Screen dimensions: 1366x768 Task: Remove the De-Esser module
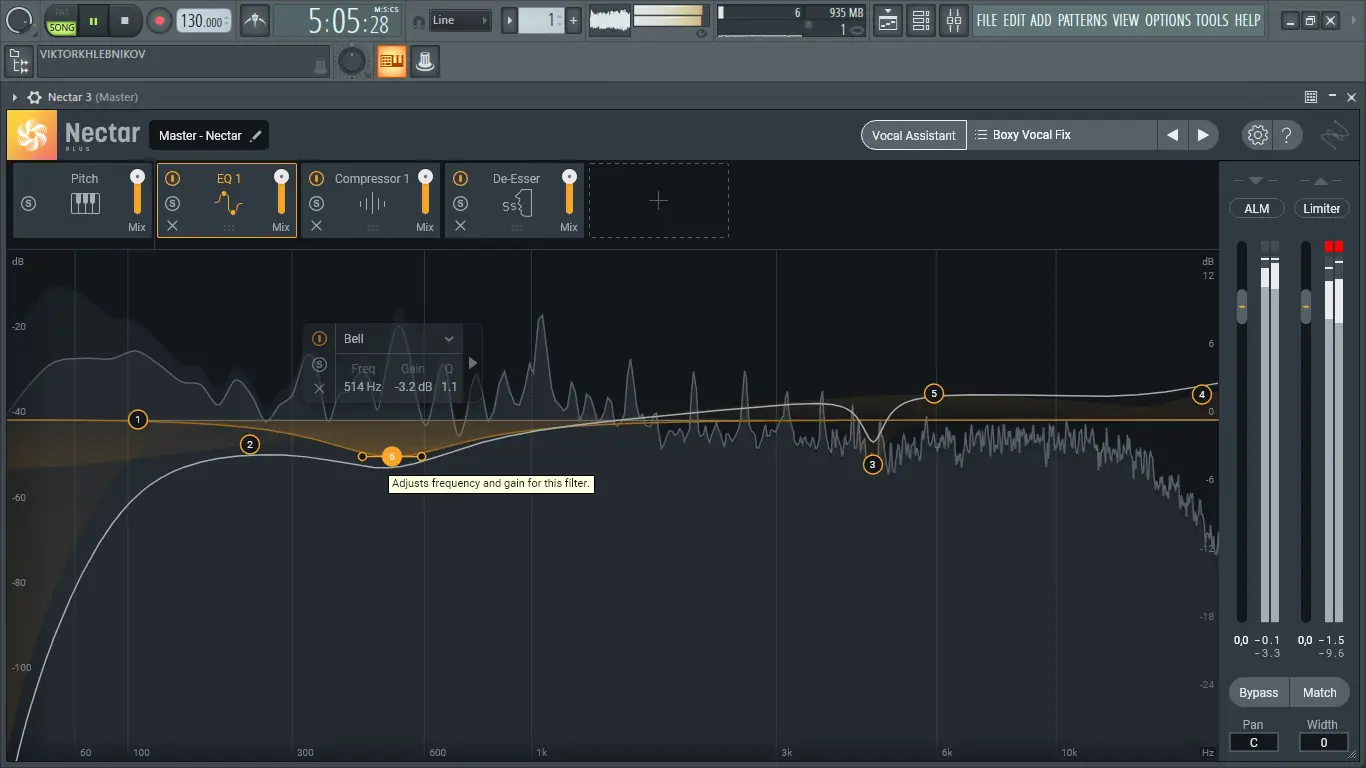coord(461,226)
